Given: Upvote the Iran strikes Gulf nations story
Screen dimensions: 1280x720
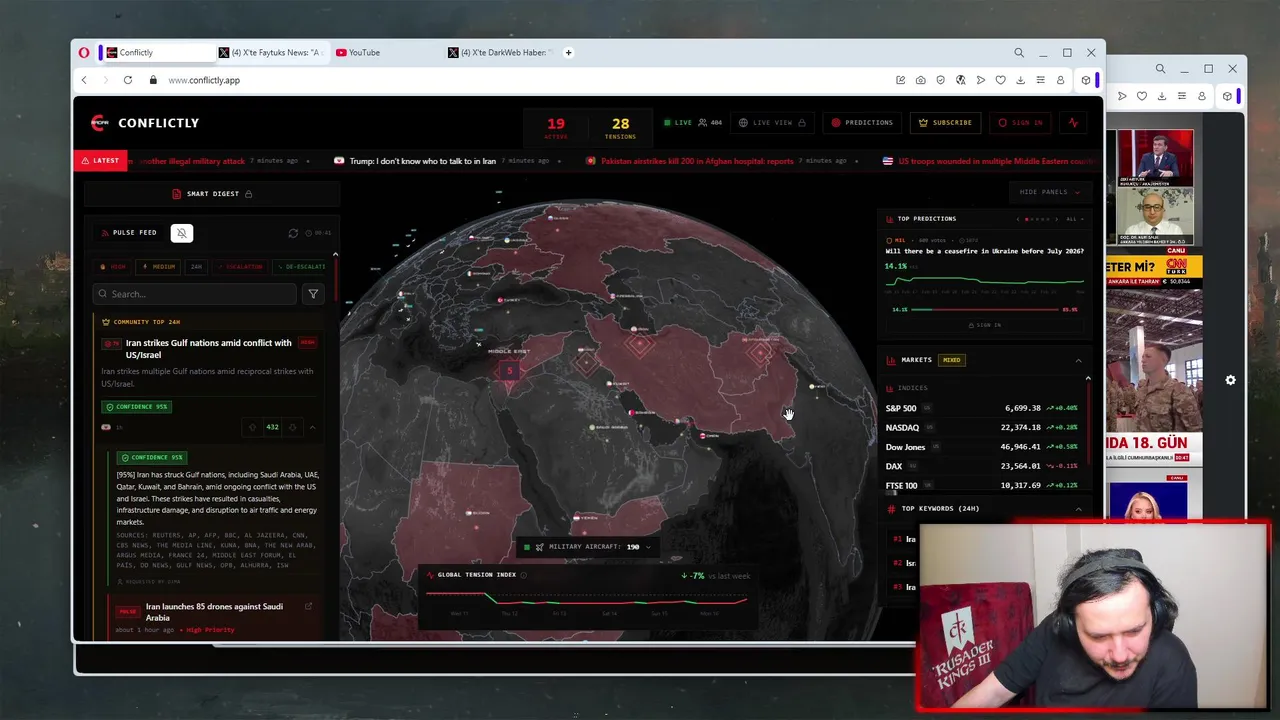Looking at the screenshot, I should [x=252, y=427].
